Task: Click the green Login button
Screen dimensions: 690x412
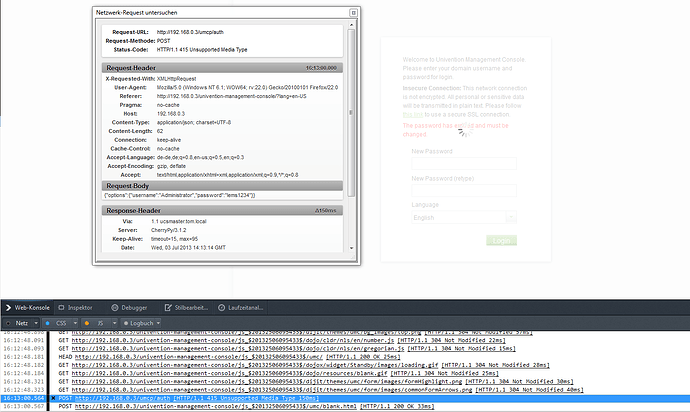Action: coord(502,241)
